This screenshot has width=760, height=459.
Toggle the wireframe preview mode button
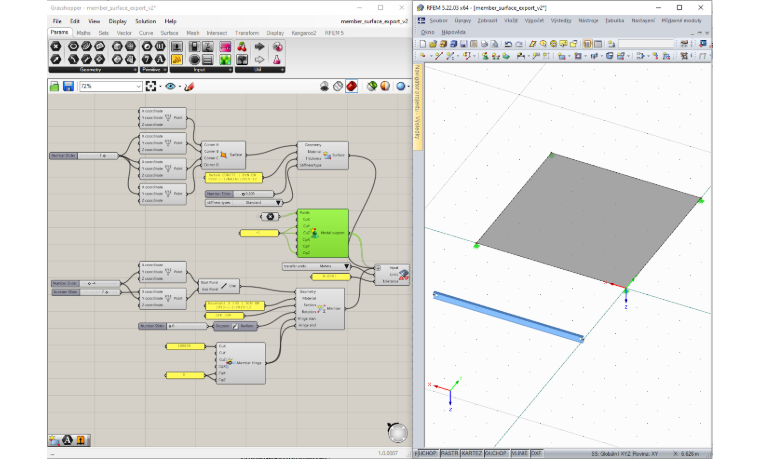pyautogui.click(x=338, y=86)
